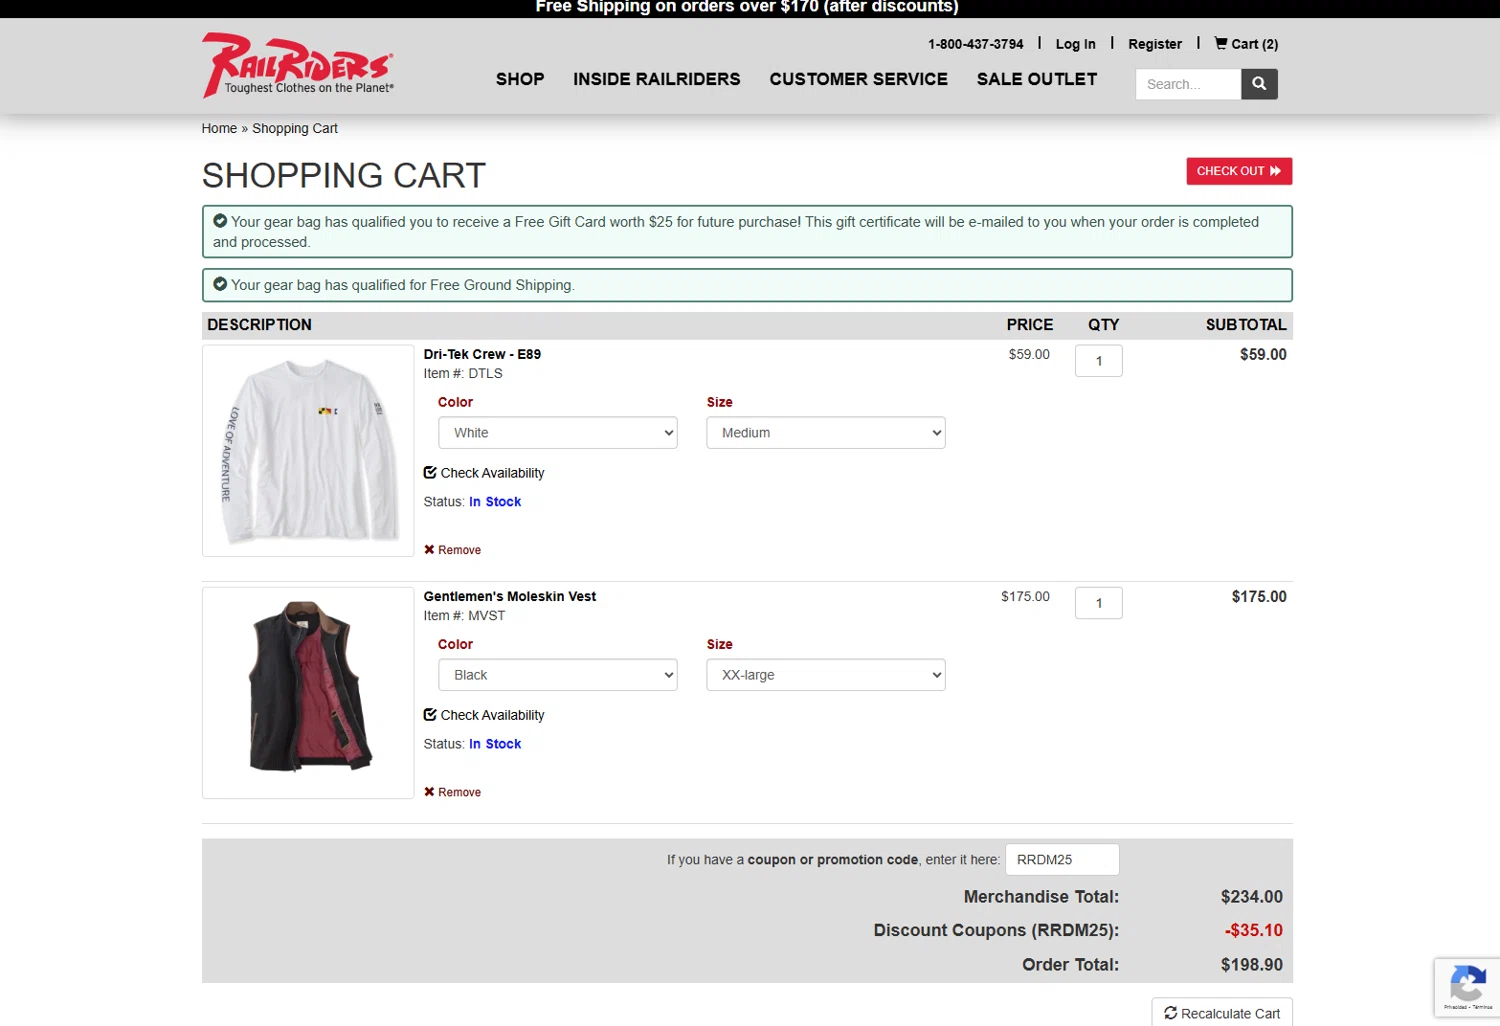Click the Register link
The image size is (1500, 1026).
(1155, 44)
